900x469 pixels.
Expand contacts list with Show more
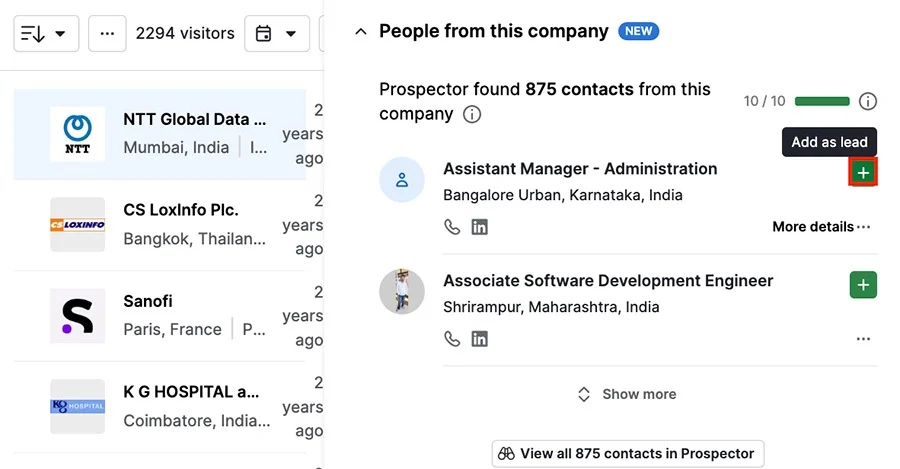tap(627, 394)
